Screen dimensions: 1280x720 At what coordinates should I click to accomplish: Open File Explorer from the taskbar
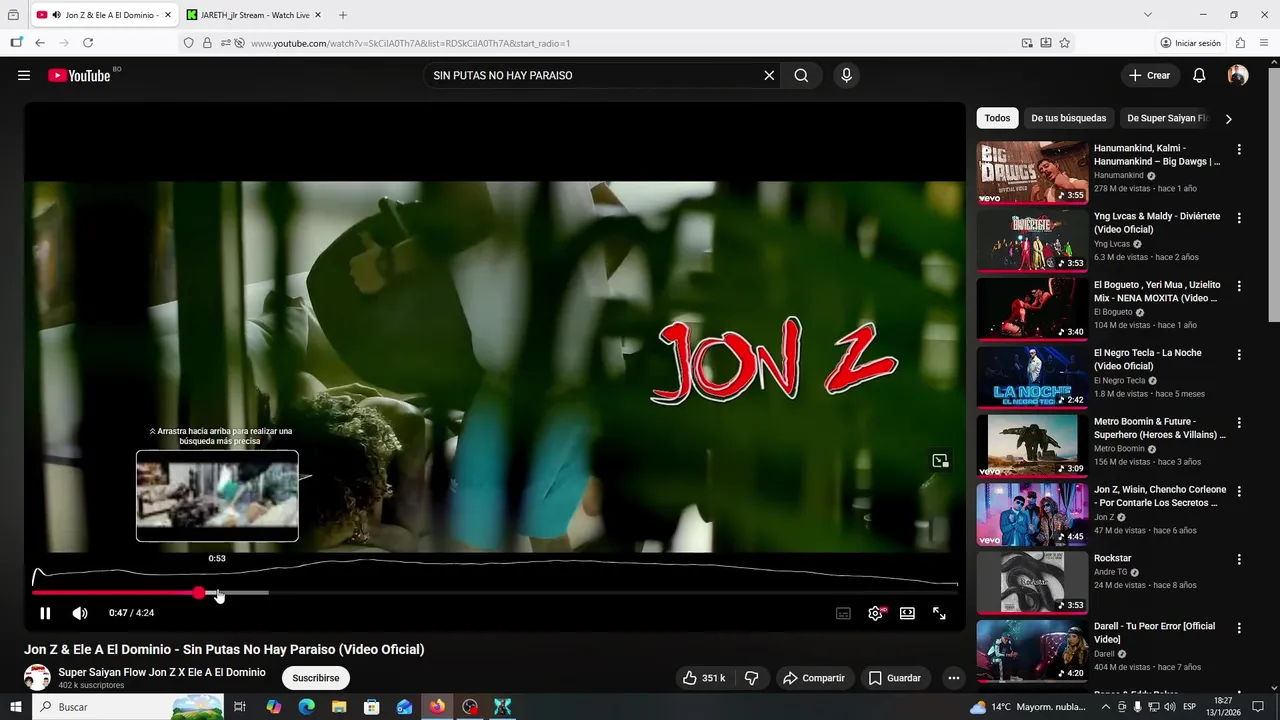(339, 707)
